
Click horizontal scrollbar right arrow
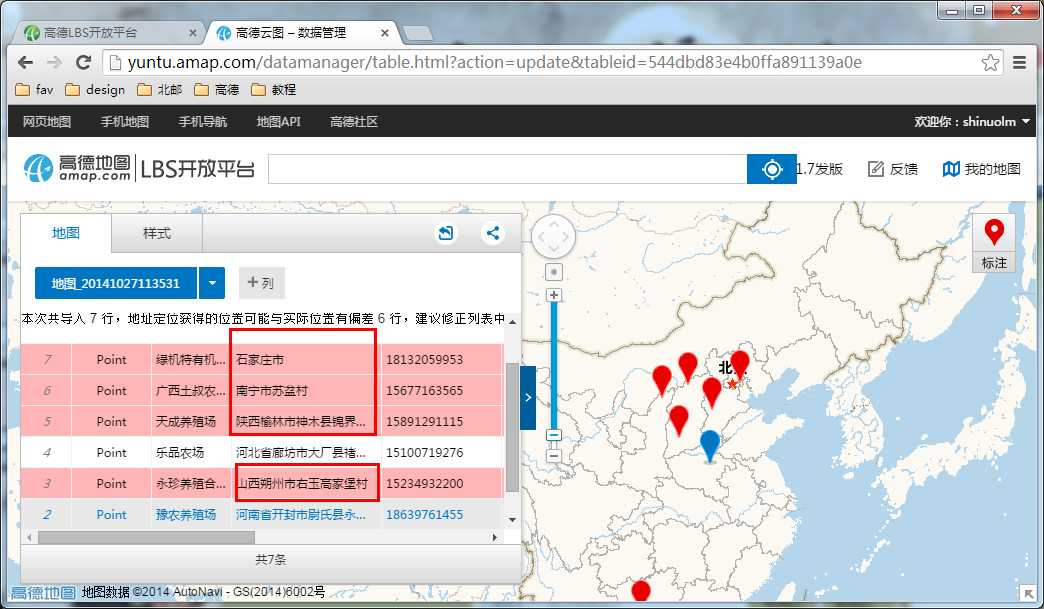point(495,536)
